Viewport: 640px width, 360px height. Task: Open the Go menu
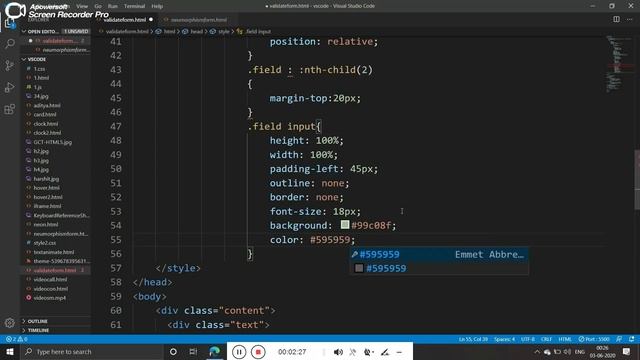(x=98, y=6)
